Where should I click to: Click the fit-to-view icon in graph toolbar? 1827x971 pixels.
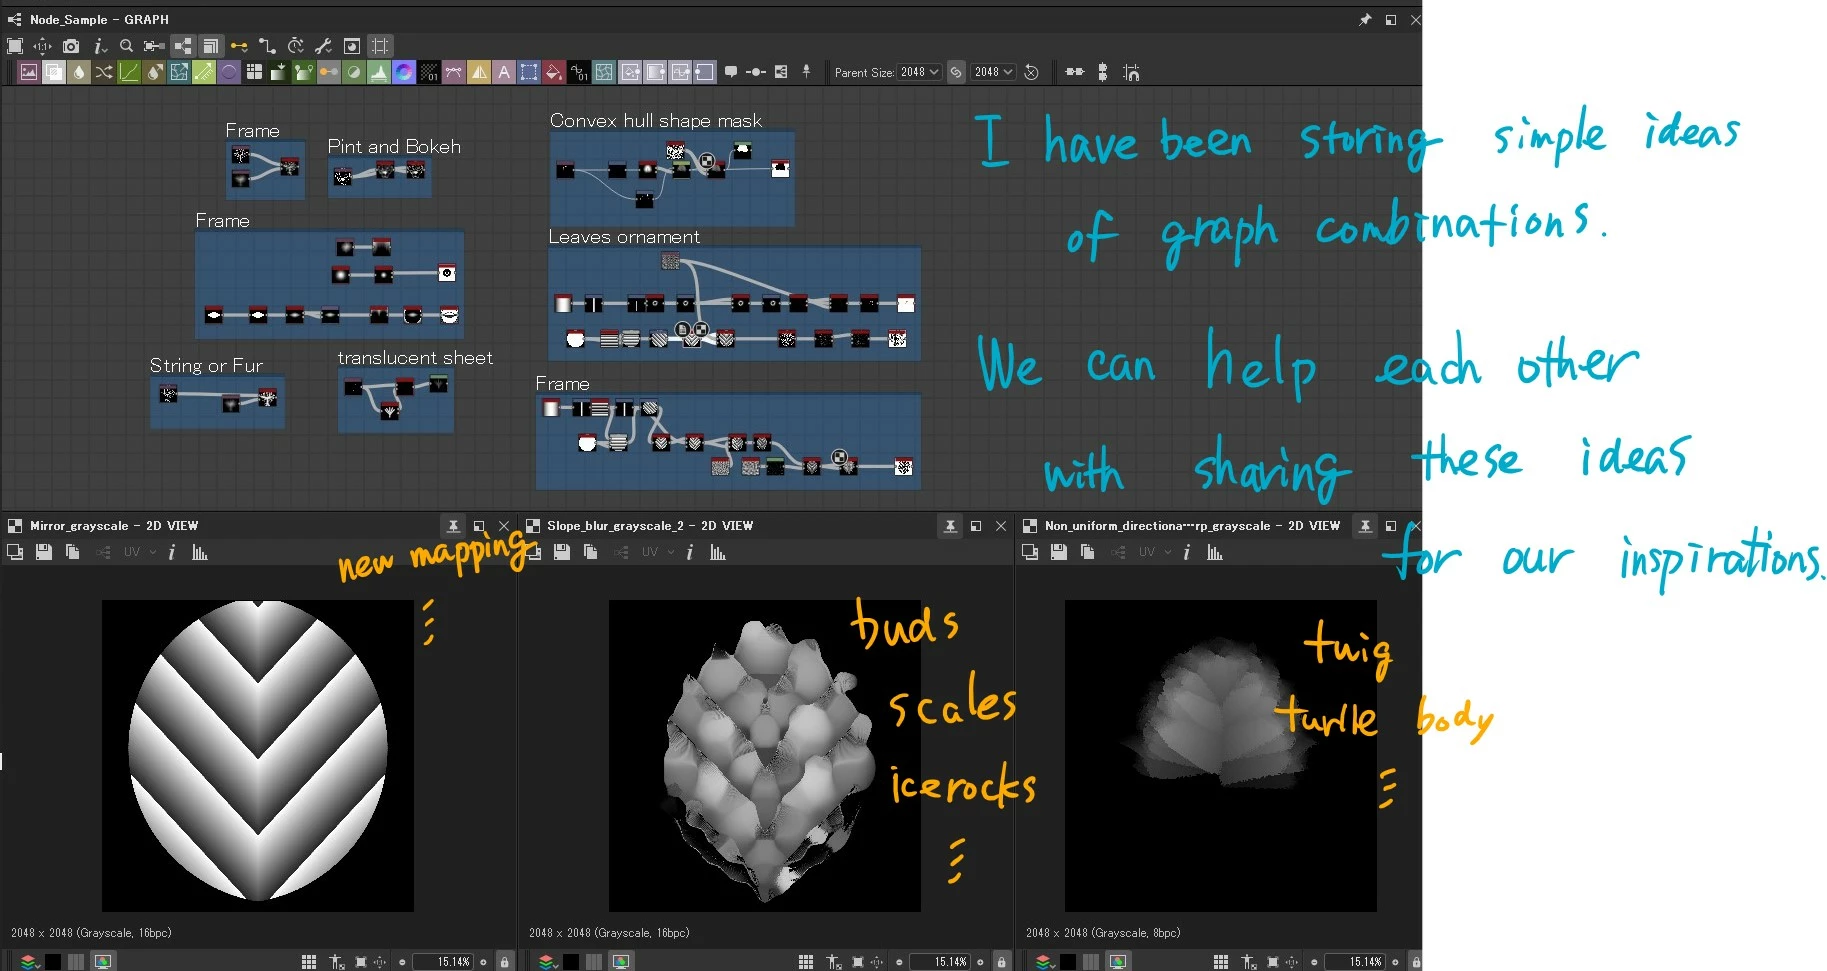coord(15,46)
